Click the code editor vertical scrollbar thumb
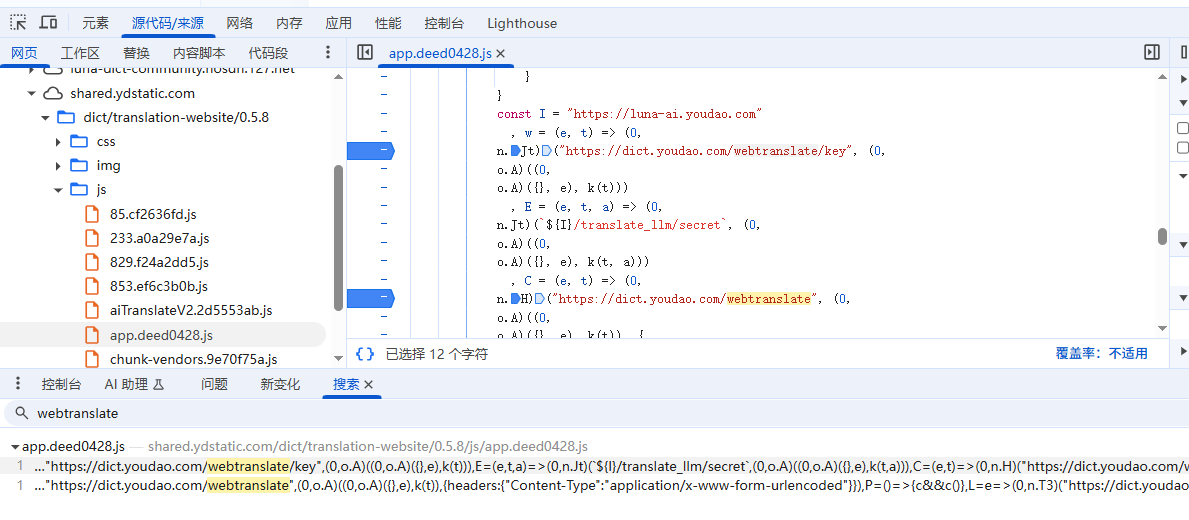The height and width of the screenshot is (520, 1189). click(1162, 237)
